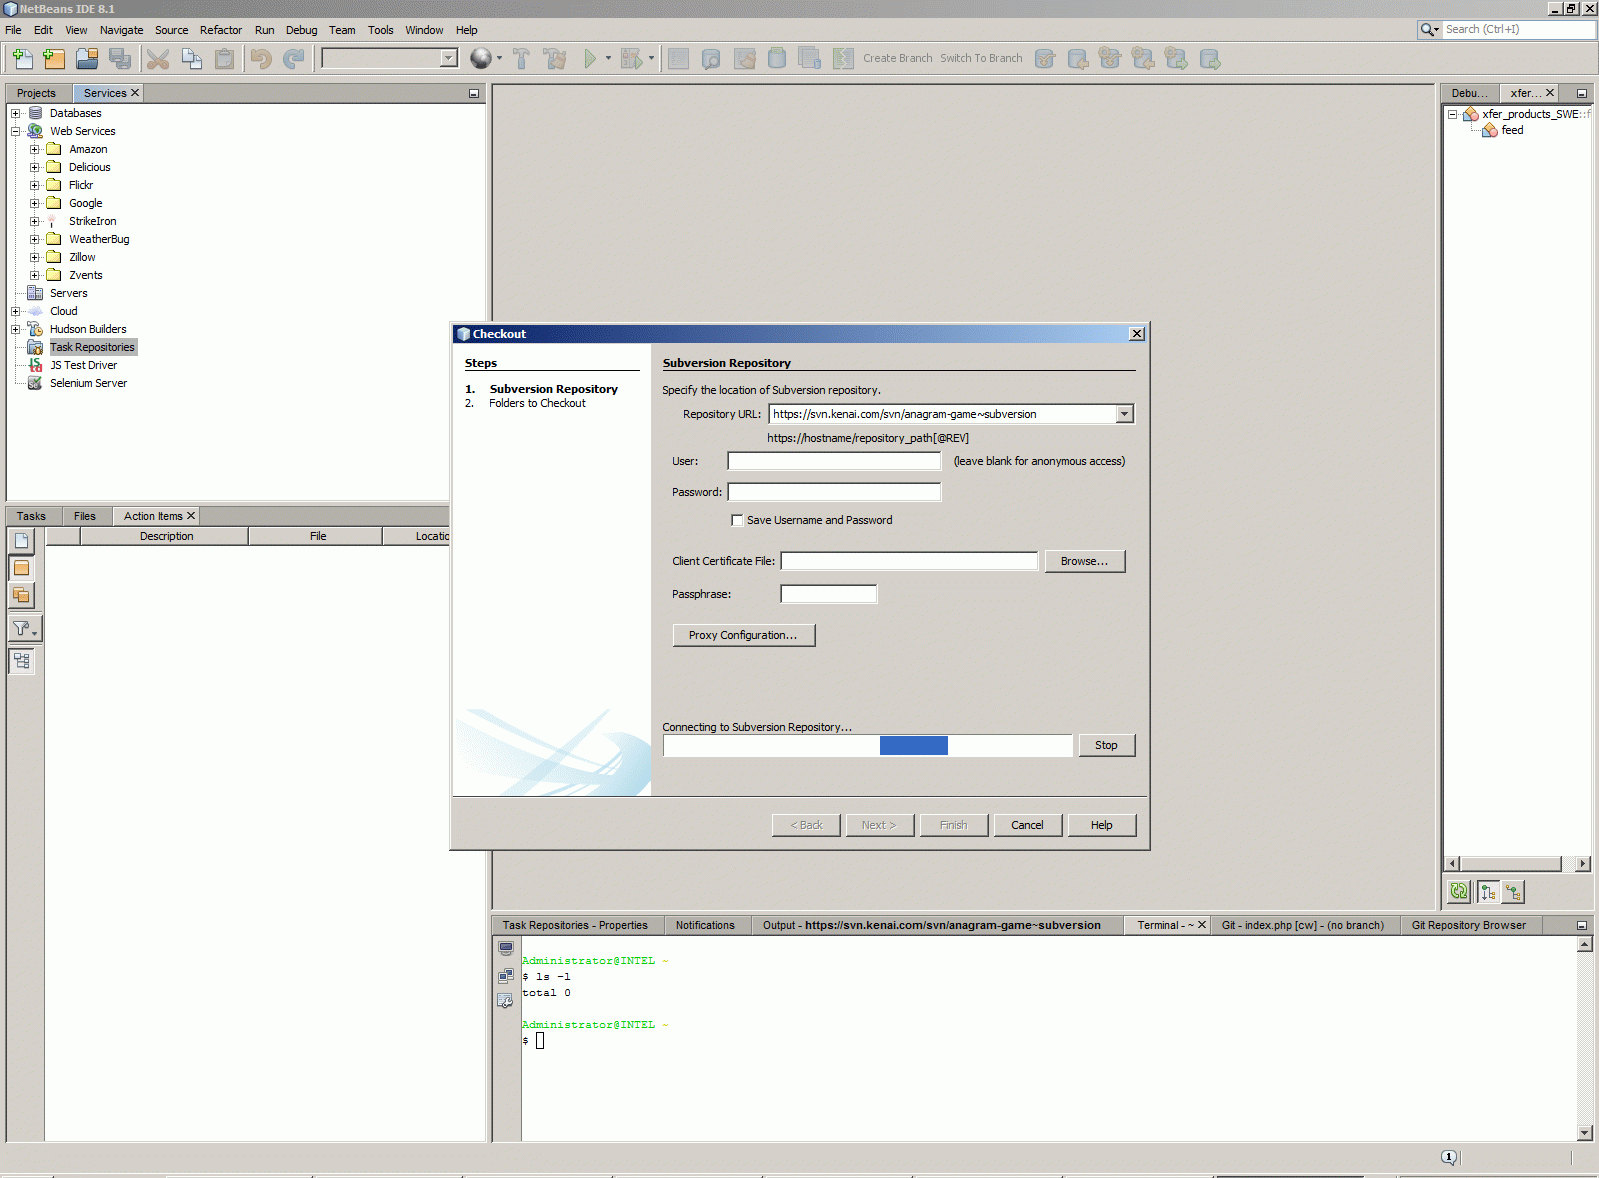
Task: Click the Password input field
Action: click(834, 492)
